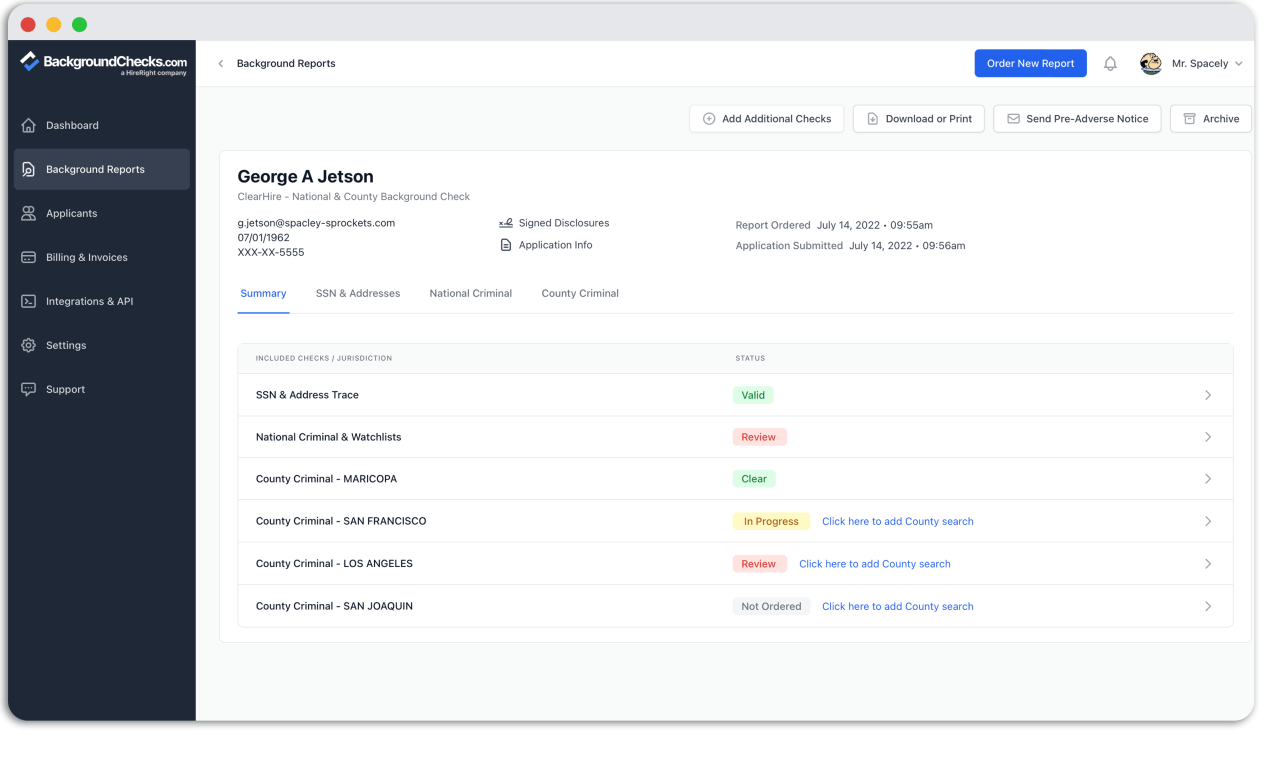Click the Order New Report button

coord(1030,64)
